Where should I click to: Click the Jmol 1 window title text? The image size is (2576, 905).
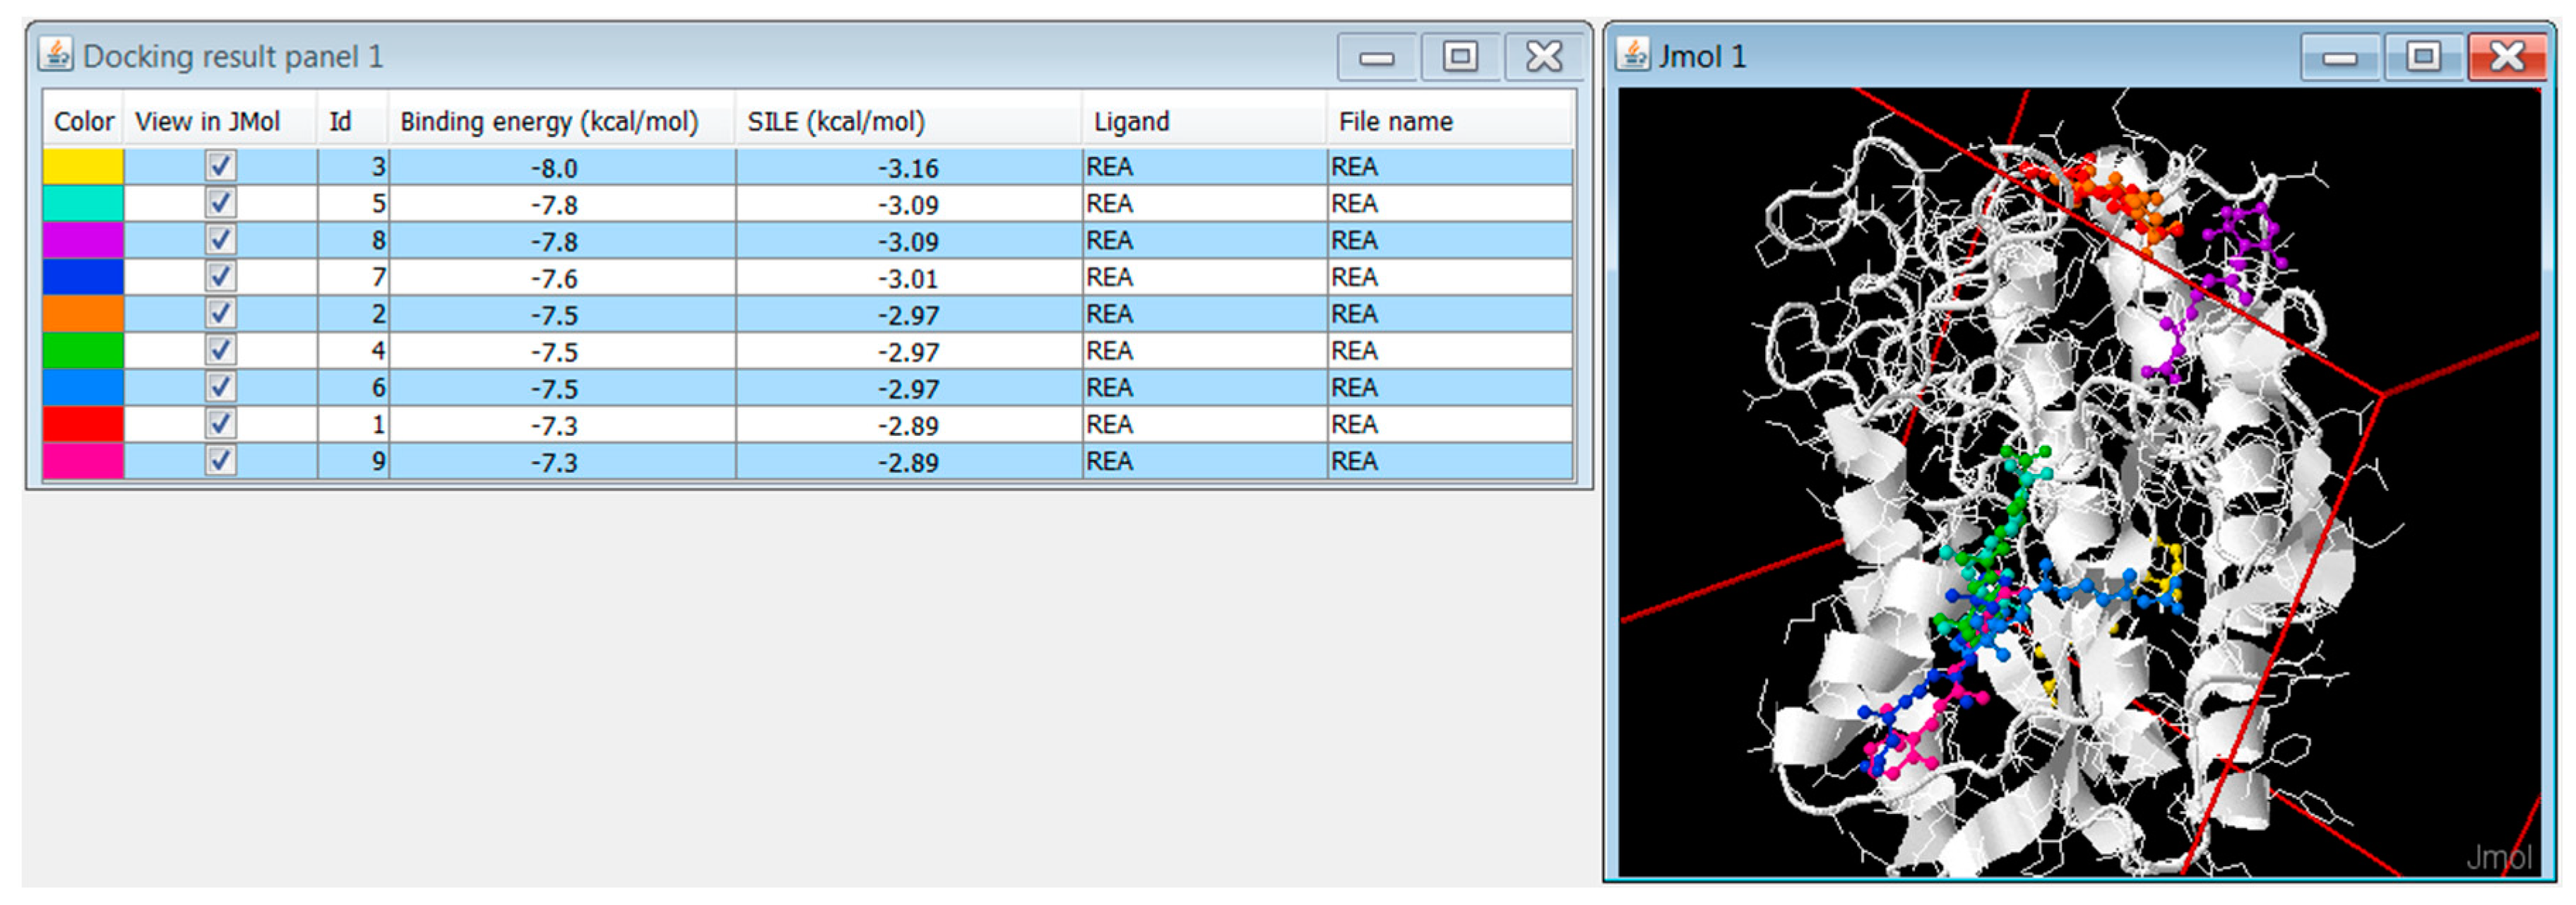[1702, 56]
